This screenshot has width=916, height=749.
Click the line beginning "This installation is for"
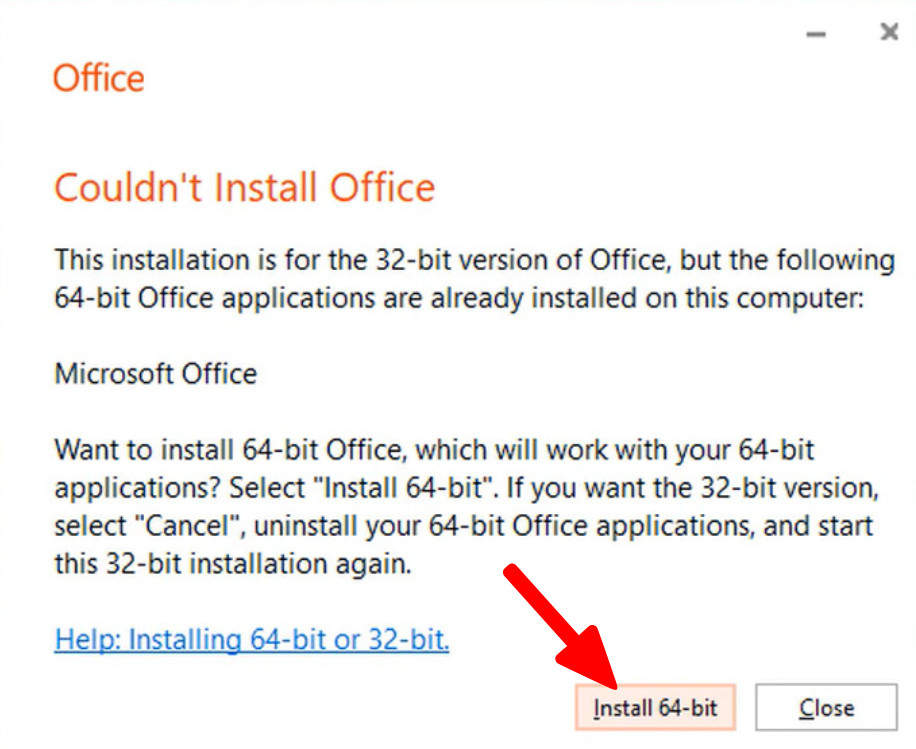pos(474,260)
